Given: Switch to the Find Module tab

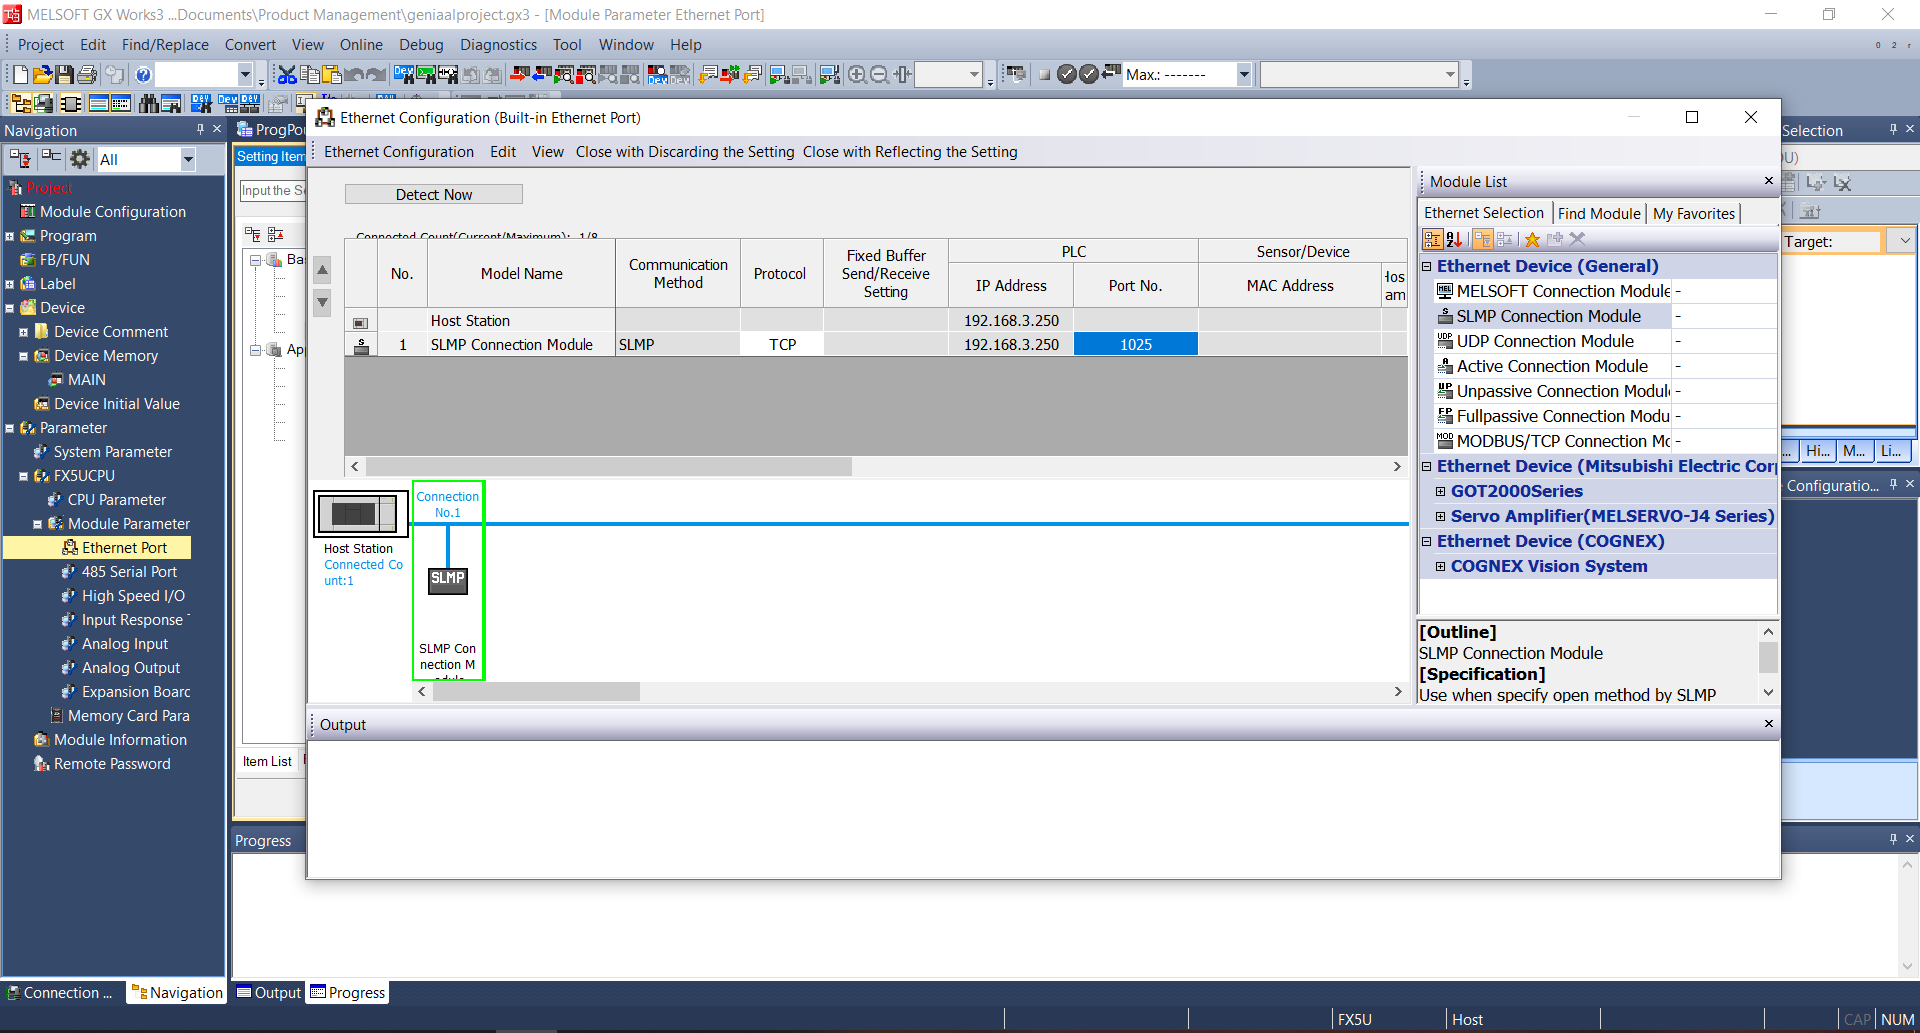Looking at the screenshot, I should click(1598, 213).
